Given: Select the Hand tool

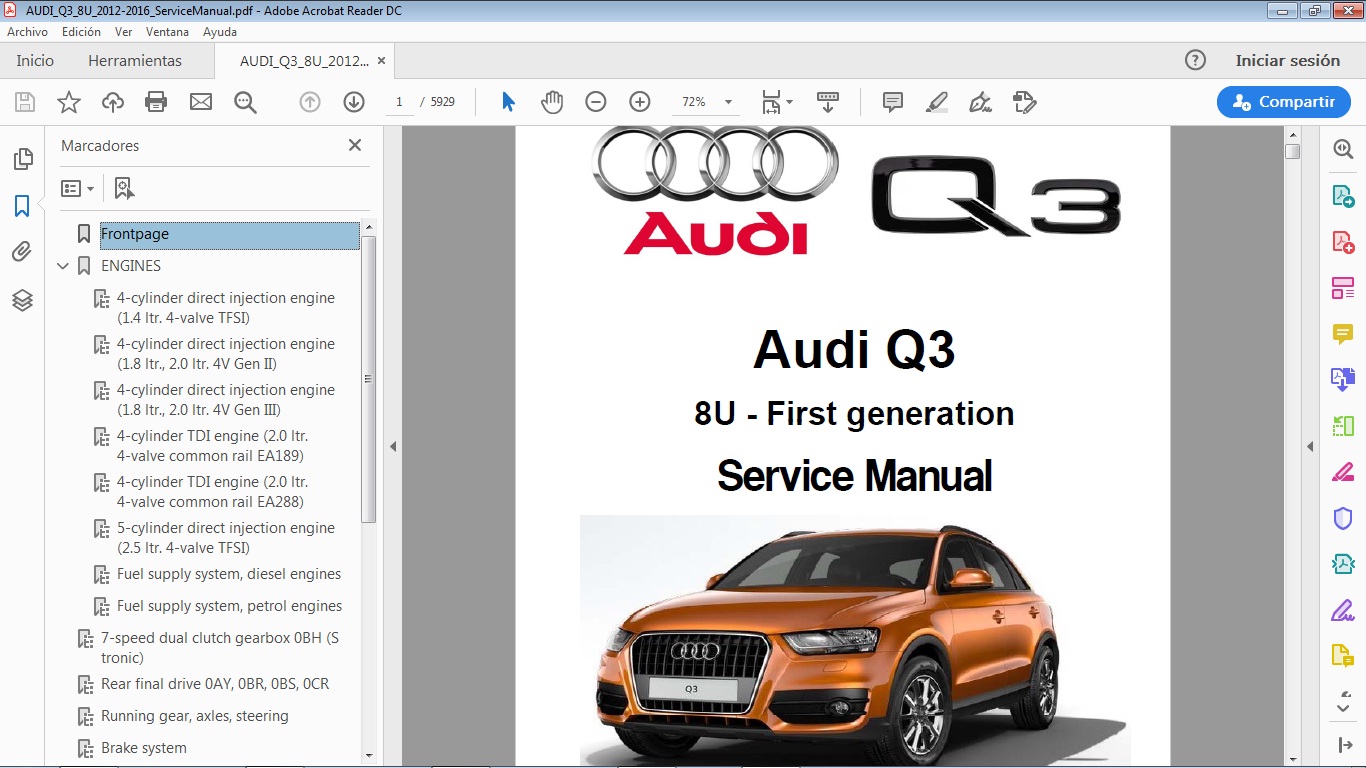Looking at the screenshot, I should pyautogui.click(x=552, y=101).
